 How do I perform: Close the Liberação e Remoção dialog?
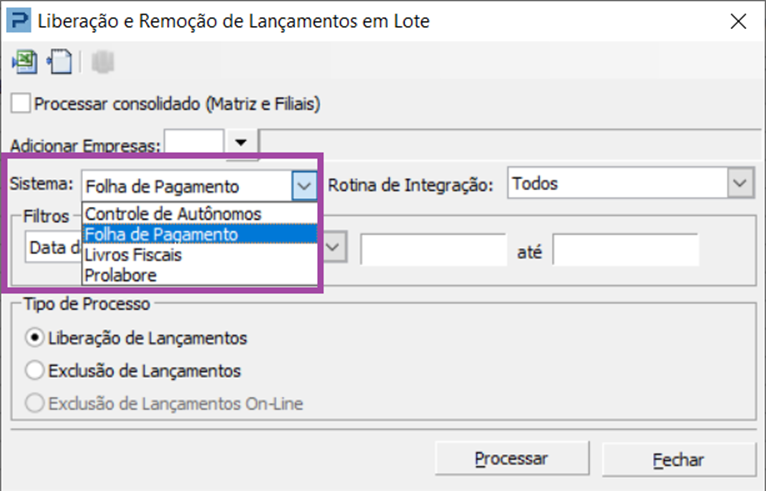738,21
